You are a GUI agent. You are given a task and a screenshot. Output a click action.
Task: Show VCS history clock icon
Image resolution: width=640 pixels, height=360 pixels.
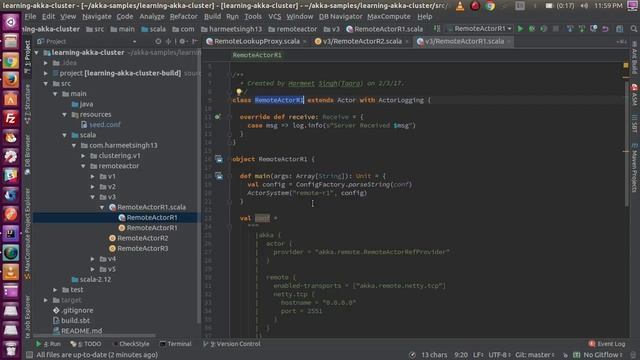pos(593,29)
